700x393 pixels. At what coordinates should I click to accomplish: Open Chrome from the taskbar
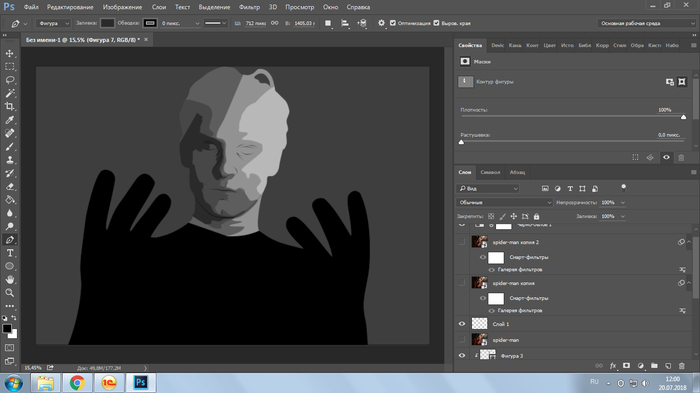point(77,383)
